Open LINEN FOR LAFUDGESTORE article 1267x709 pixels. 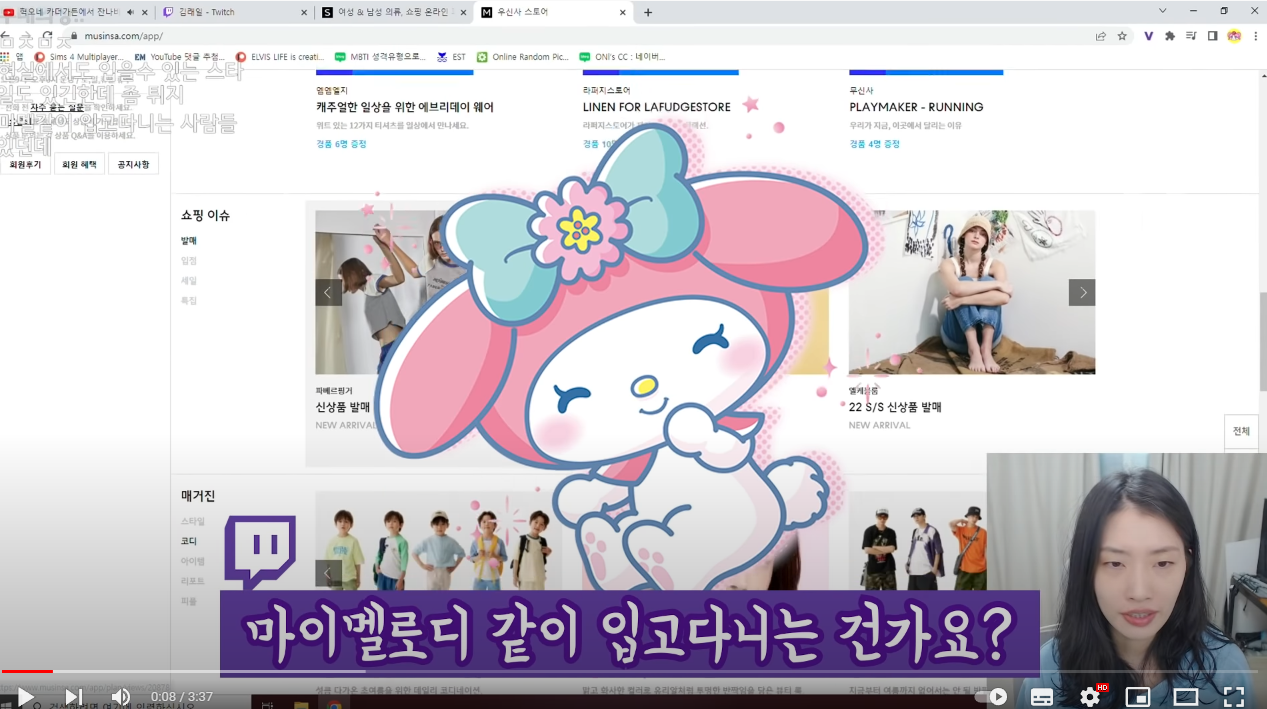tap(657, 107)
